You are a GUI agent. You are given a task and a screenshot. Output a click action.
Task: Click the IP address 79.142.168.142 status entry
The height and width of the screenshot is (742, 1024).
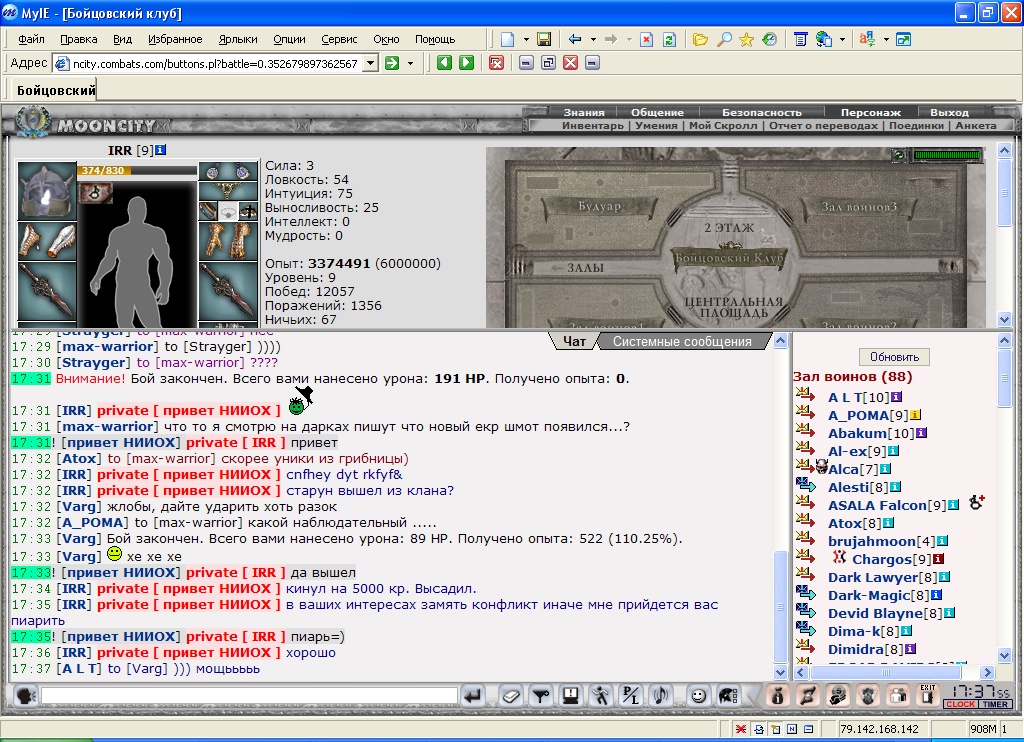[879, 729]
